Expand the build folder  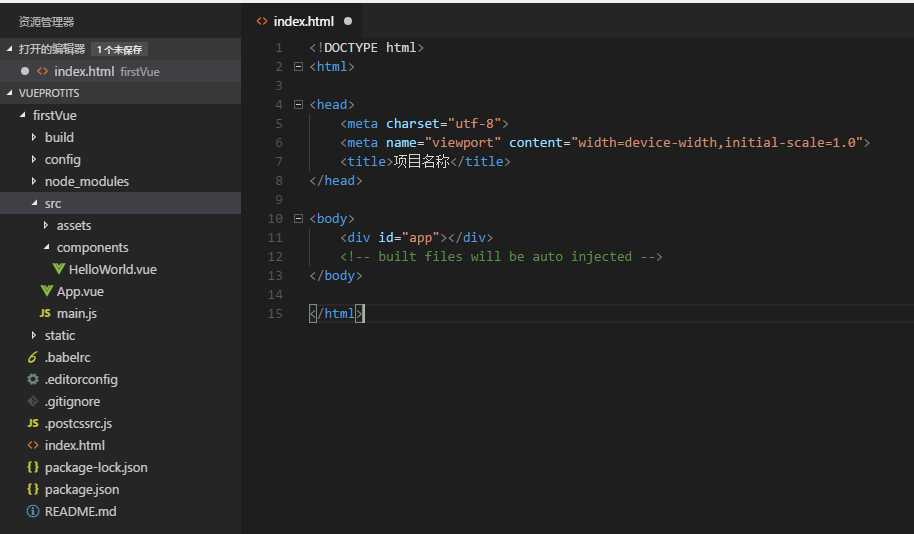(34, 137)
